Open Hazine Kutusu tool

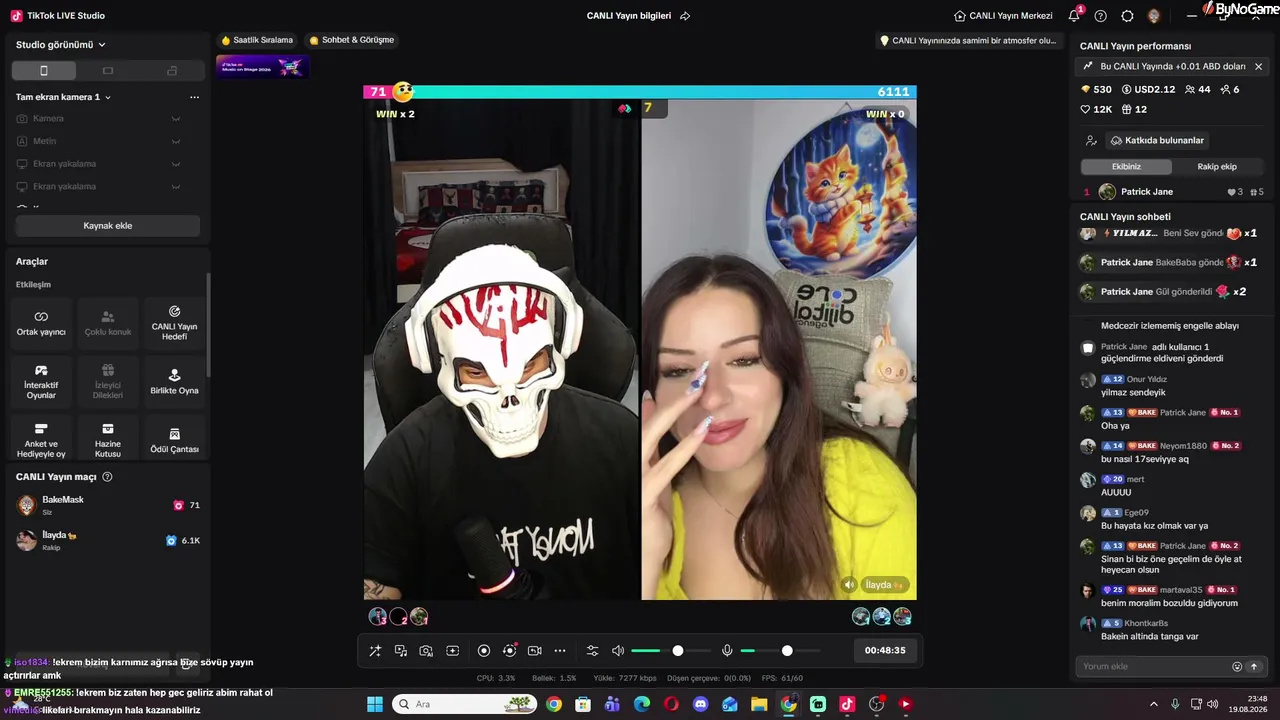108,438
